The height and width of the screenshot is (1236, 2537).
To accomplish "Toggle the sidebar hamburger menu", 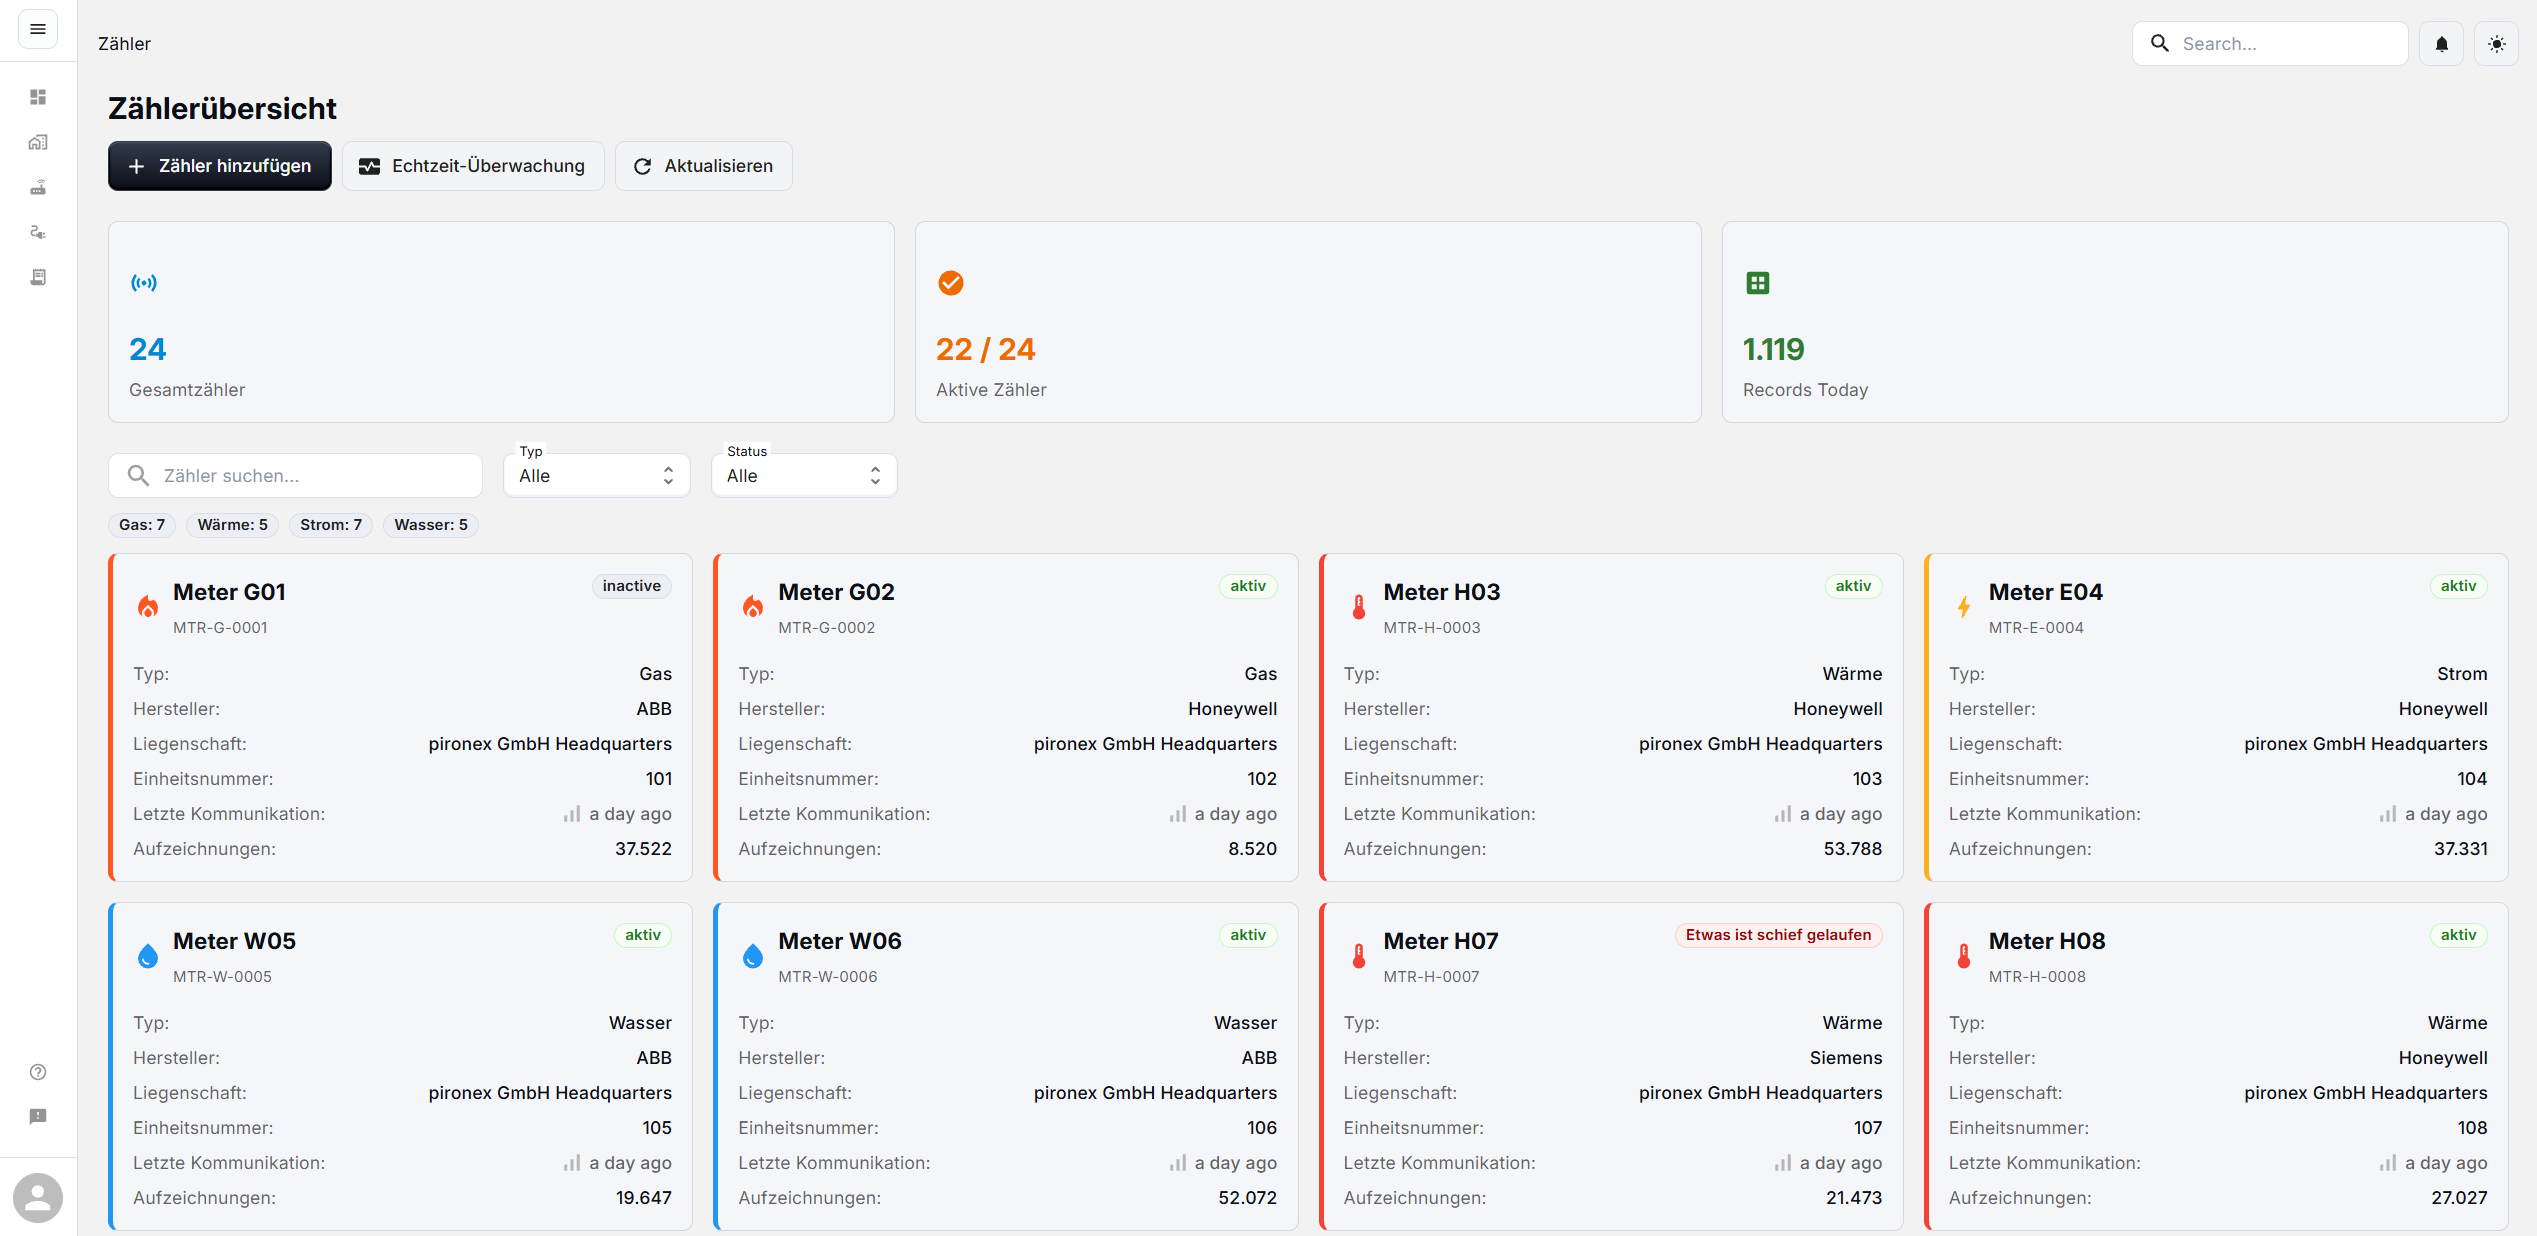I will click(x=38, y=29).
